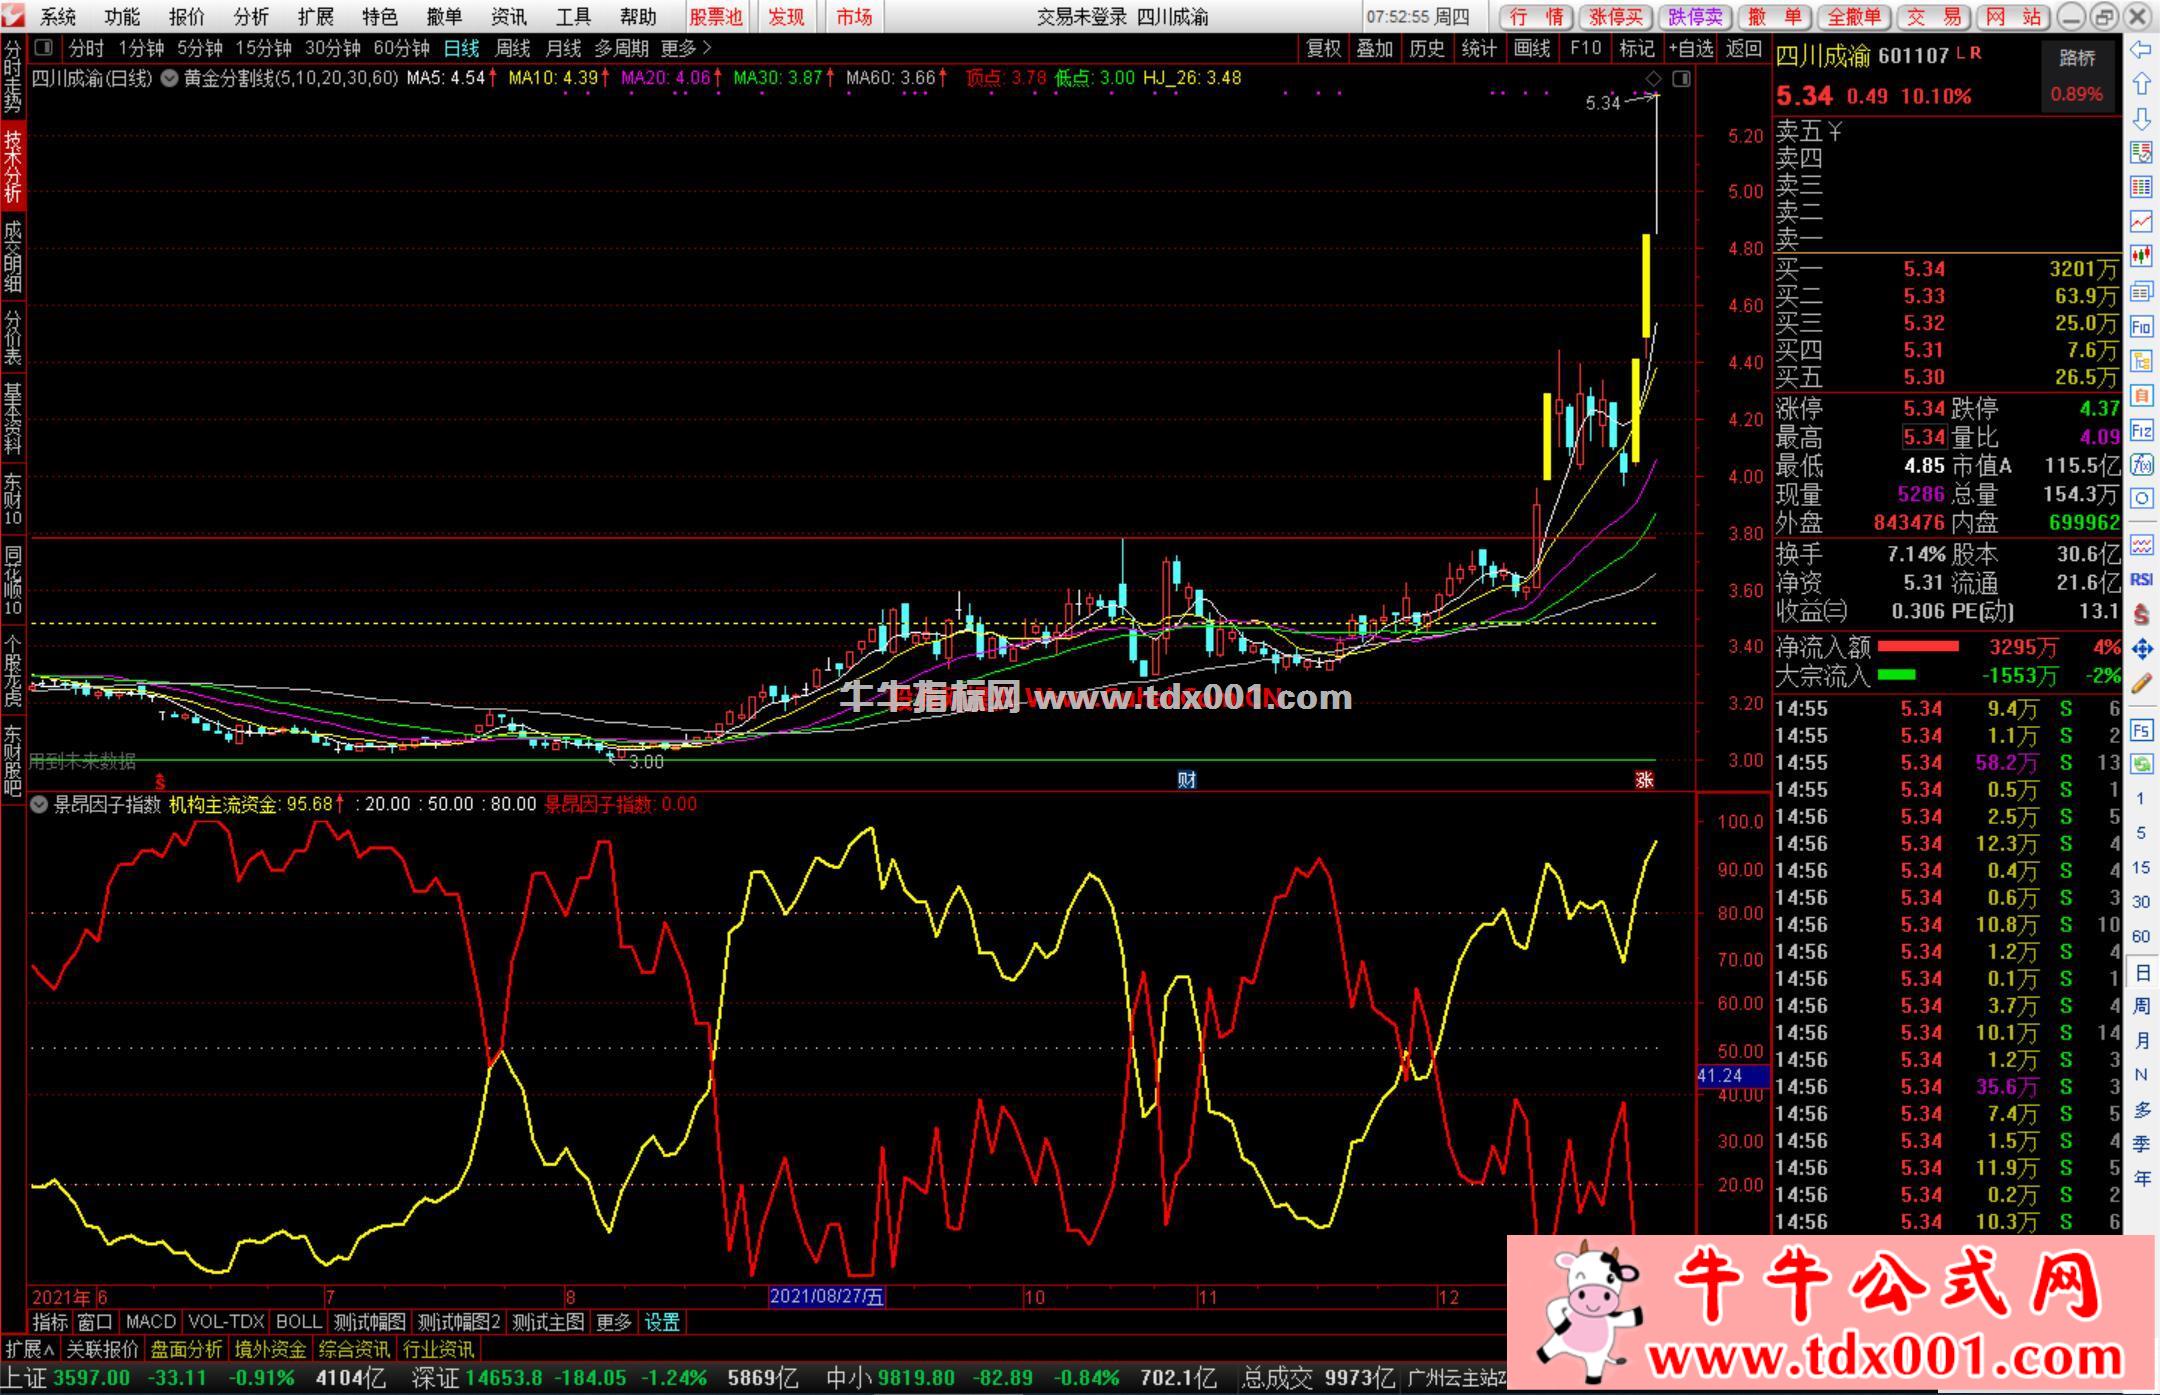Image resolution: width=2160 pixels, height=1395 pixels.
Task: Select the 60 minute period in right strip
Action: pos(2141,936)
